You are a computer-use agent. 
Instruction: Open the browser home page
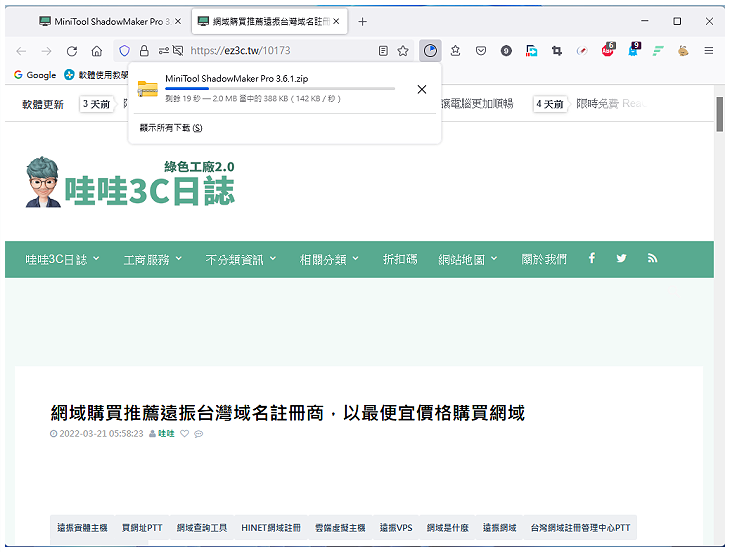coord(97,51)
